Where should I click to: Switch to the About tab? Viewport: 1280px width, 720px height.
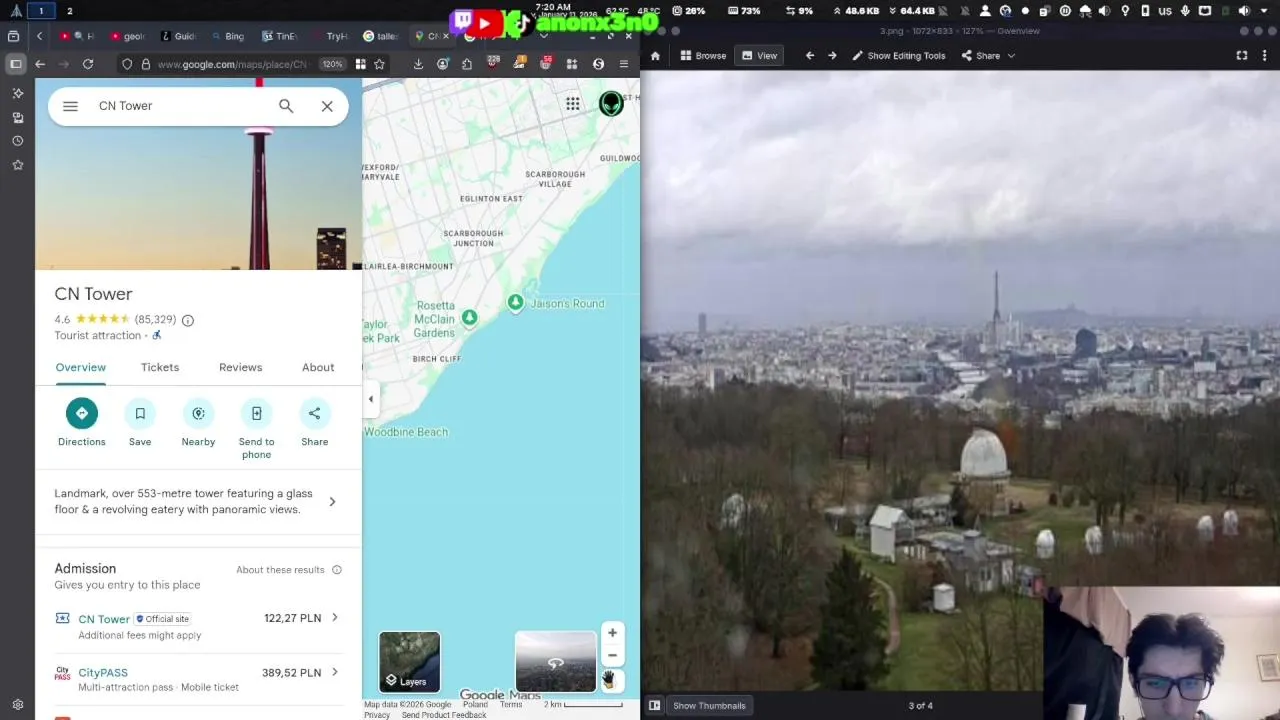click(318, 367)
